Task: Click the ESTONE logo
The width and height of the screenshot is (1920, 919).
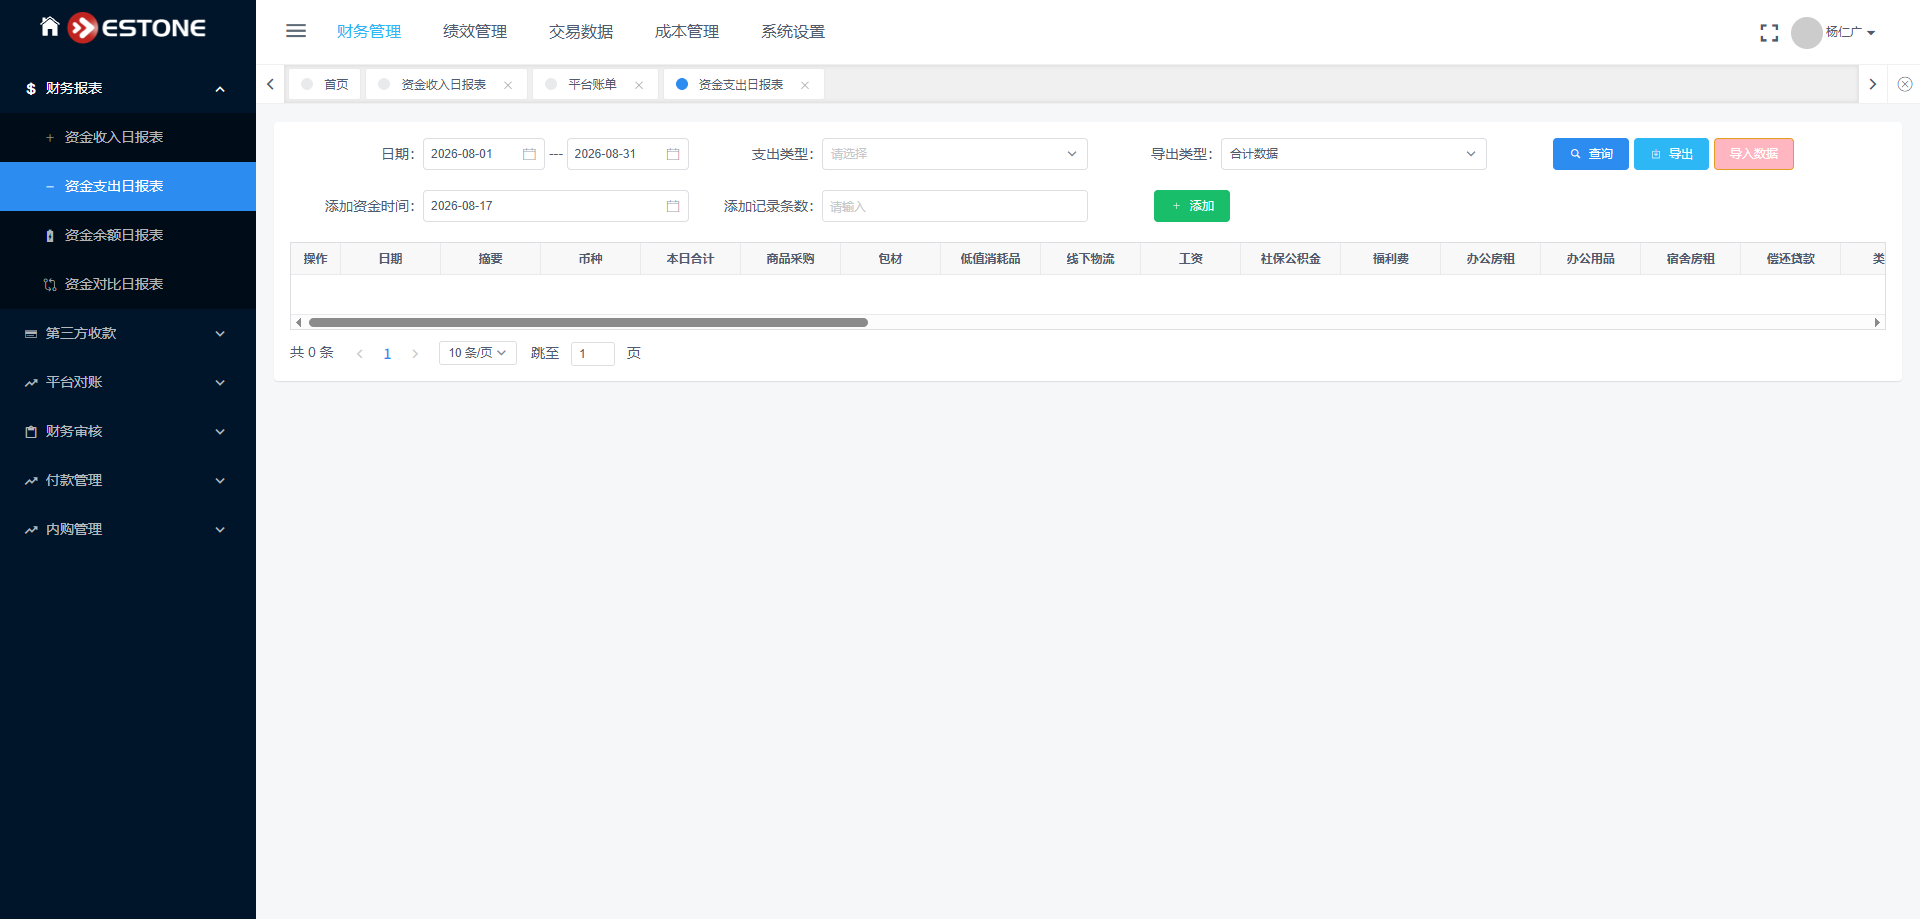Action: click(137, 28)
